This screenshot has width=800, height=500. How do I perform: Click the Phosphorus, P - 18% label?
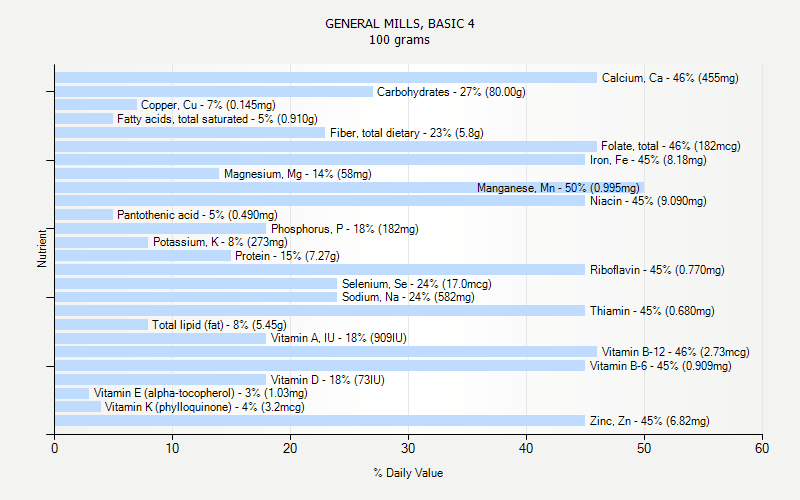pyautogui.click(x=344, y=229)
